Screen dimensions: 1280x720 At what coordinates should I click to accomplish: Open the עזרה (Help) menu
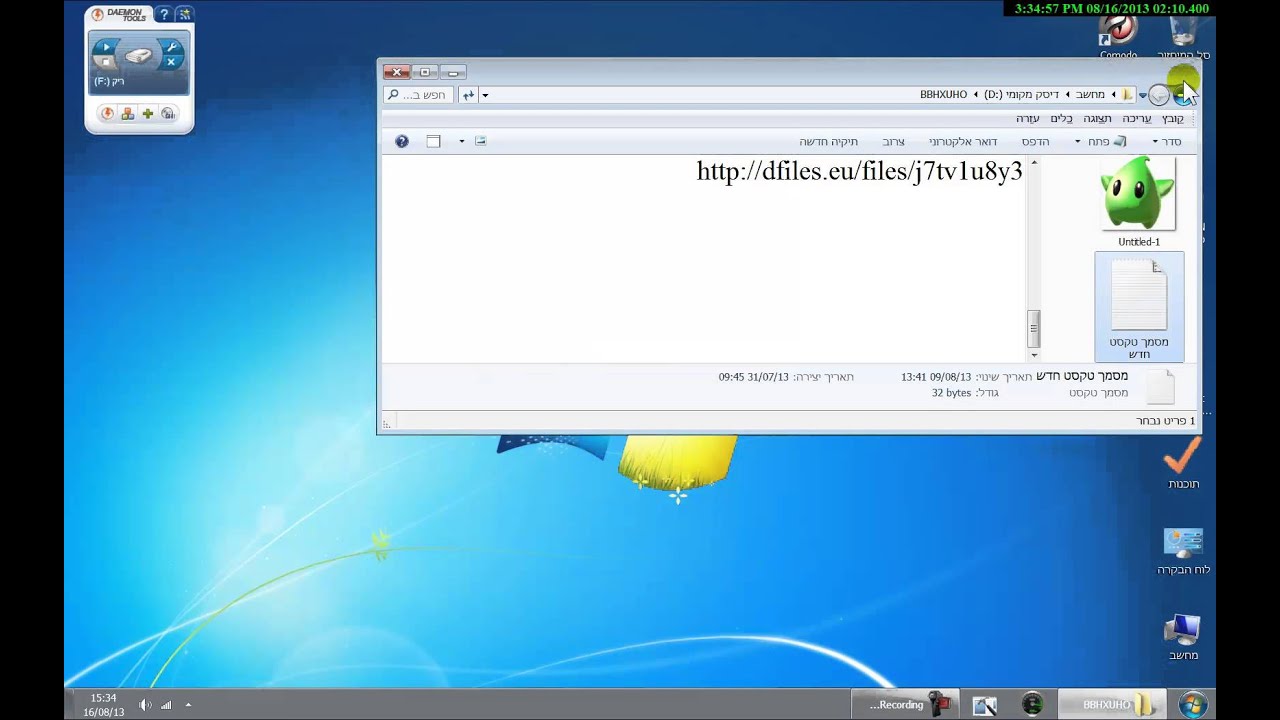pyautogui.click(x=1028, y=118)
